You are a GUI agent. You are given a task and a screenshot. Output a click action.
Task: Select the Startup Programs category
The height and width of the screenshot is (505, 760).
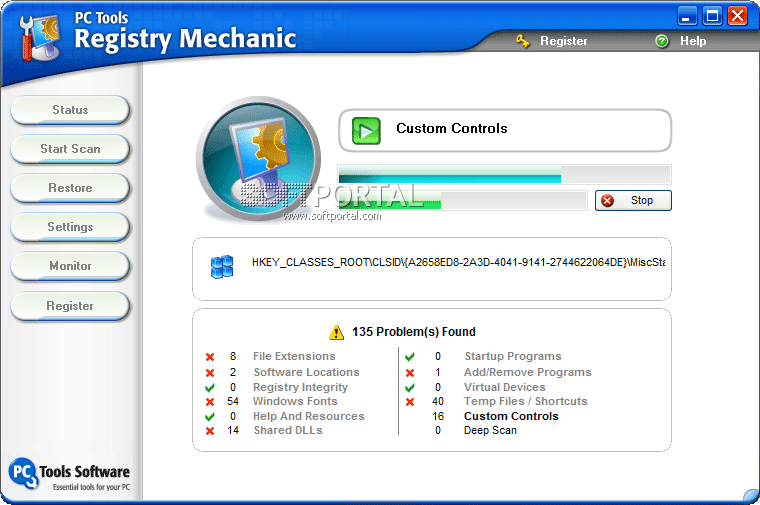click(513, 356)
